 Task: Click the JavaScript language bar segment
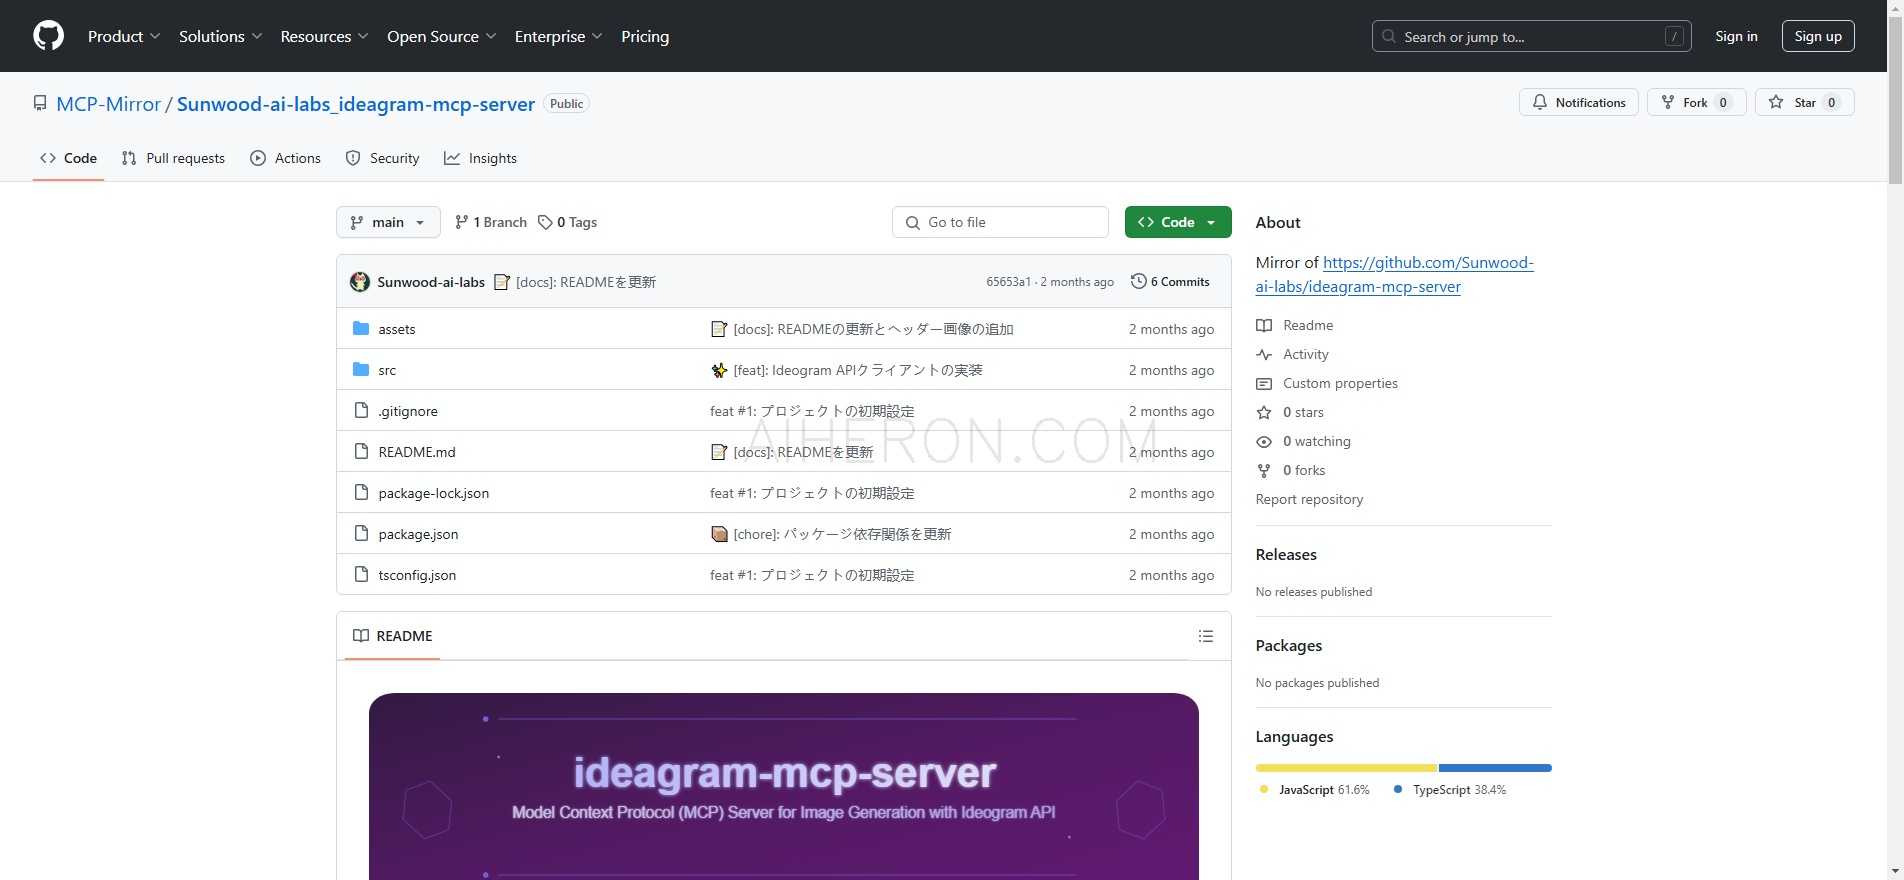[x=1346, y=768]
